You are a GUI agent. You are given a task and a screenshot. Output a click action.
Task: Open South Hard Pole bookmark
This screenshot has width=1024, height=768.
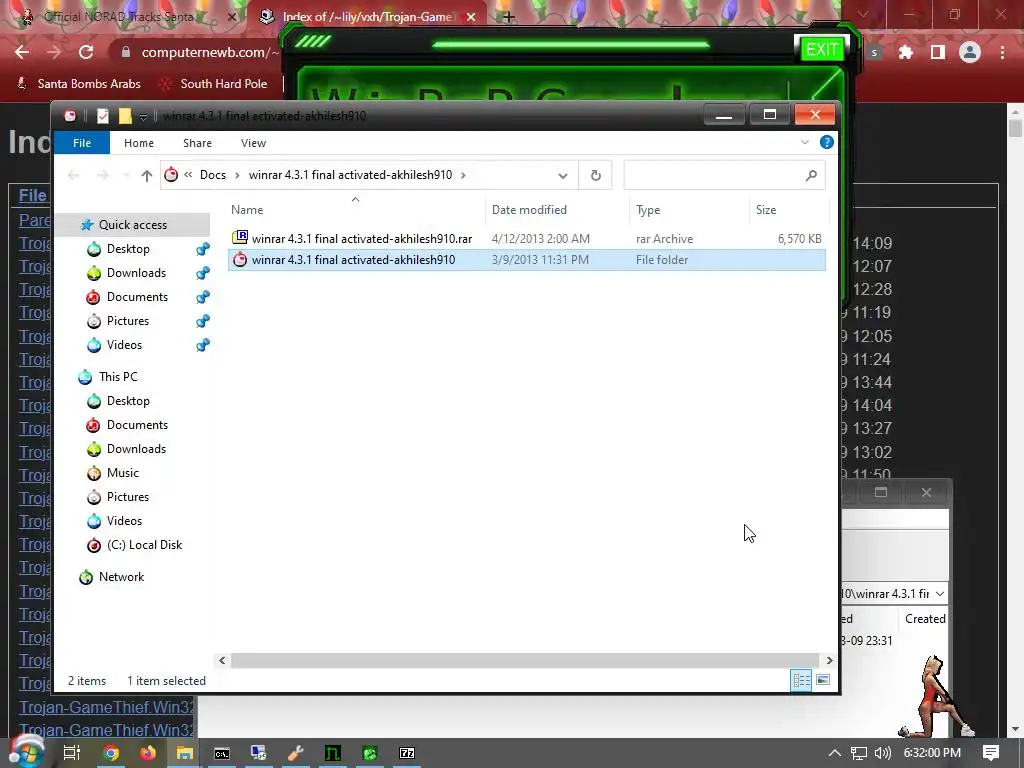(x=214, y=84)
